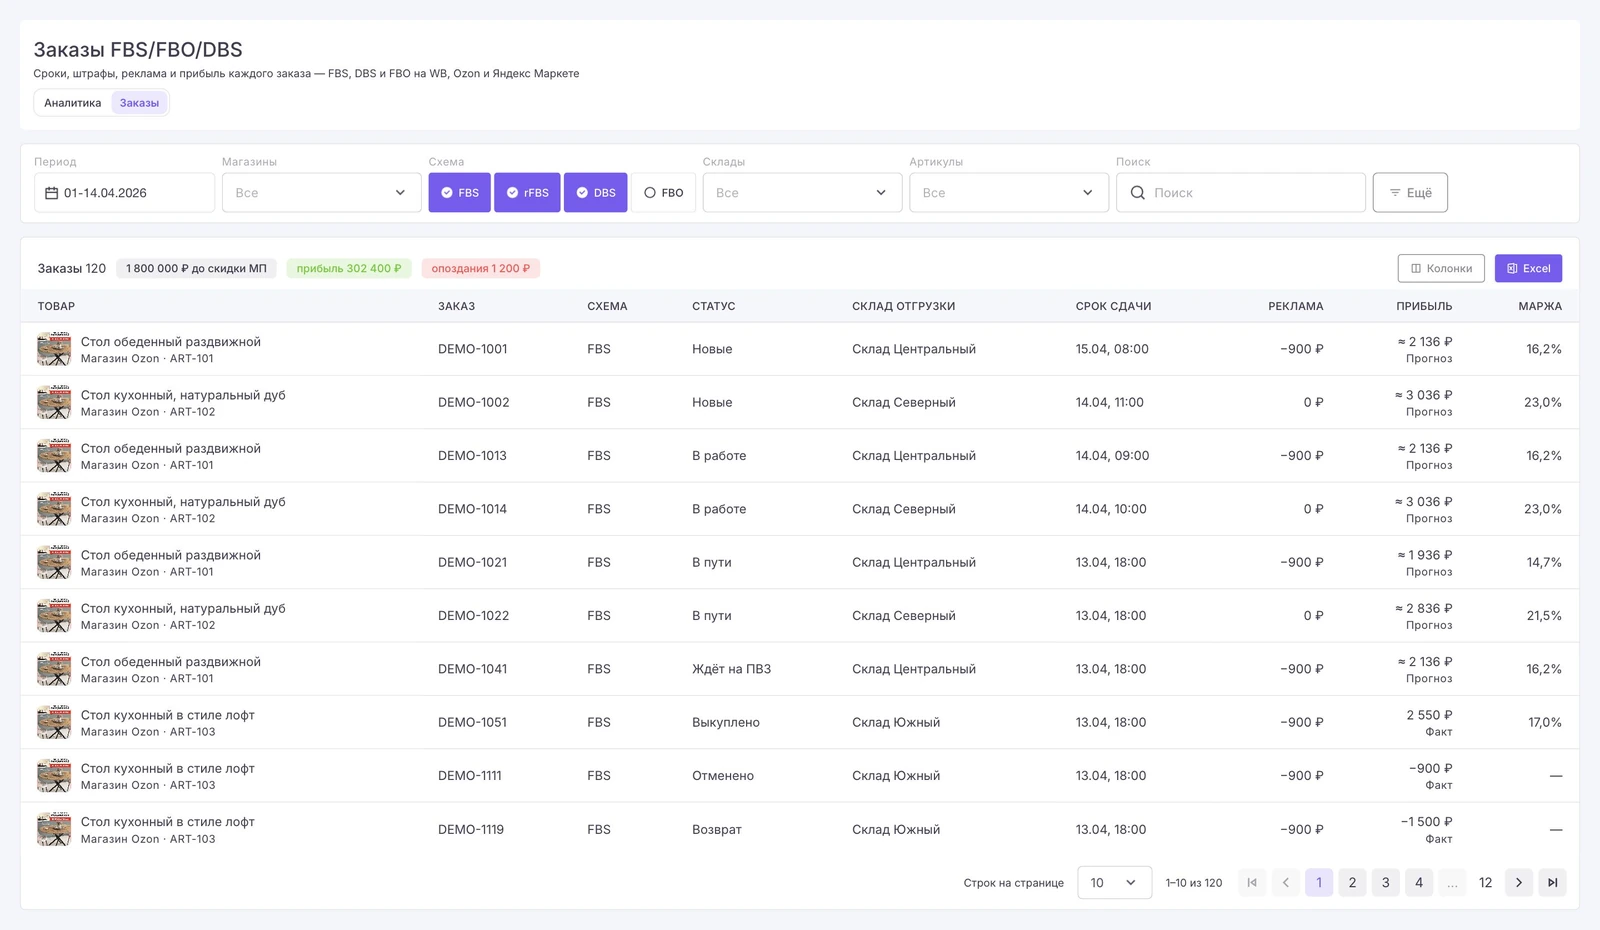Click the calendar icon in the period field

[x=52, y=193]
